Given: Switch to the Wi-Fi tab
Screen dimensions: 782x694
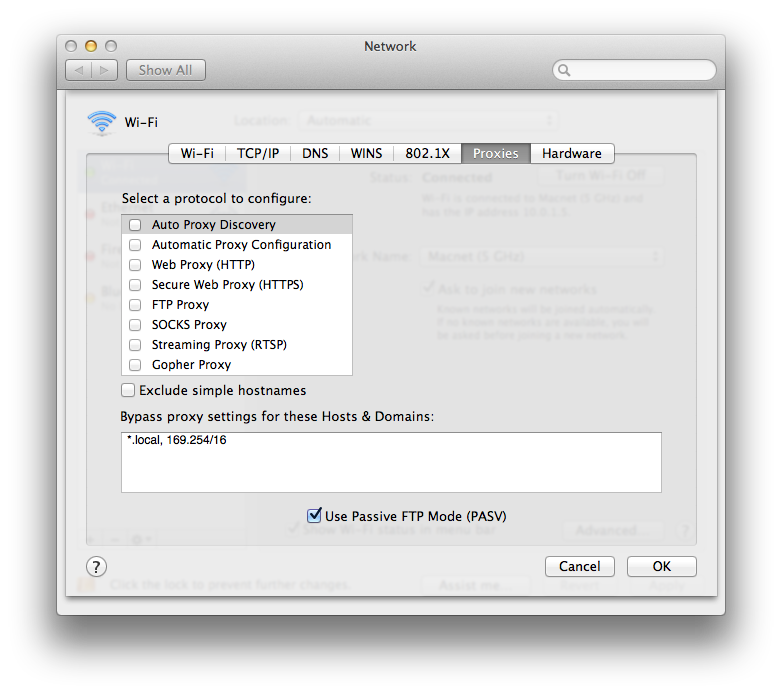Looking at the screenshot, I should tap(197, 154).
